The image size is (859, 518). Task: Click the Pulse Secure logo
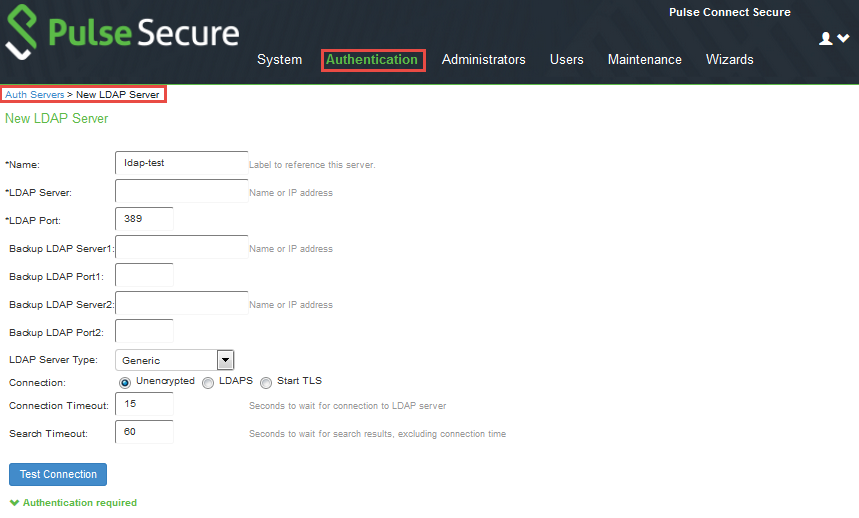click(x=123, y=33)
